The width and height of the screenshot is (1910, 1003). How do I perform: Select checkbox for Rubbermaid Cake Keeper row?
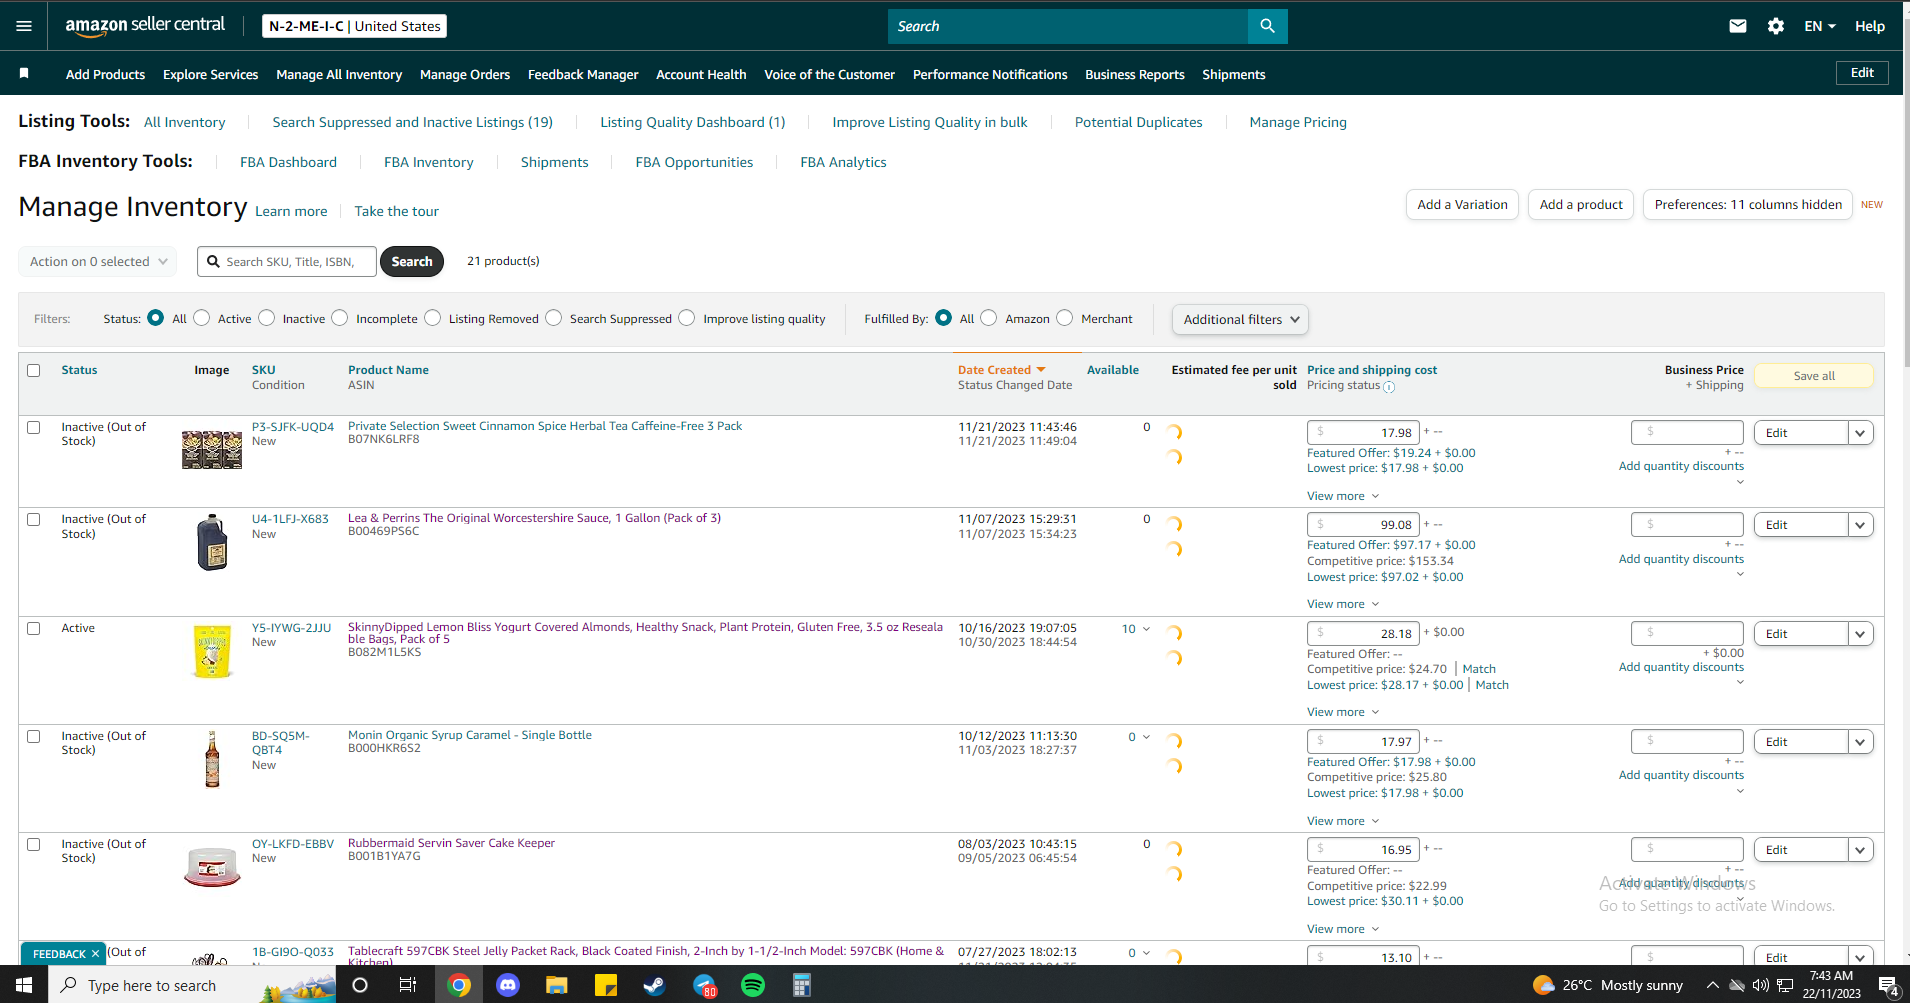coord(34,844)
